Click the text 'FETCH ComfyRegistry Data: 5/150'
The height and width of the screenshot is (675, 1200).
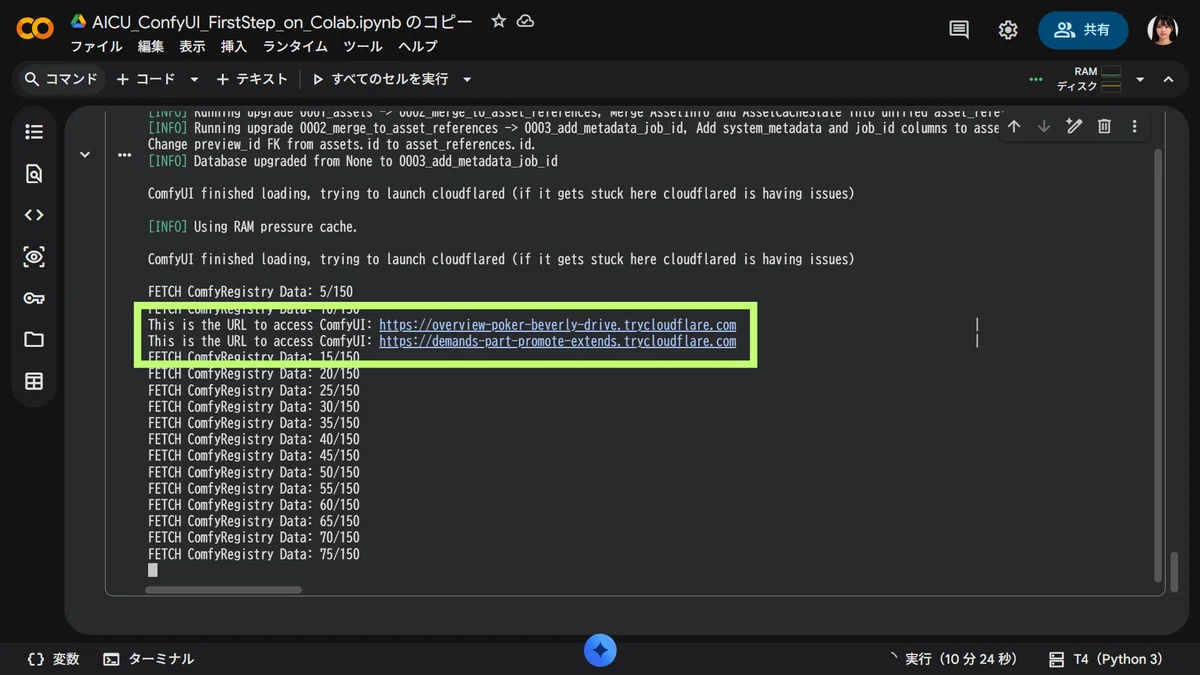coord(250,292)
